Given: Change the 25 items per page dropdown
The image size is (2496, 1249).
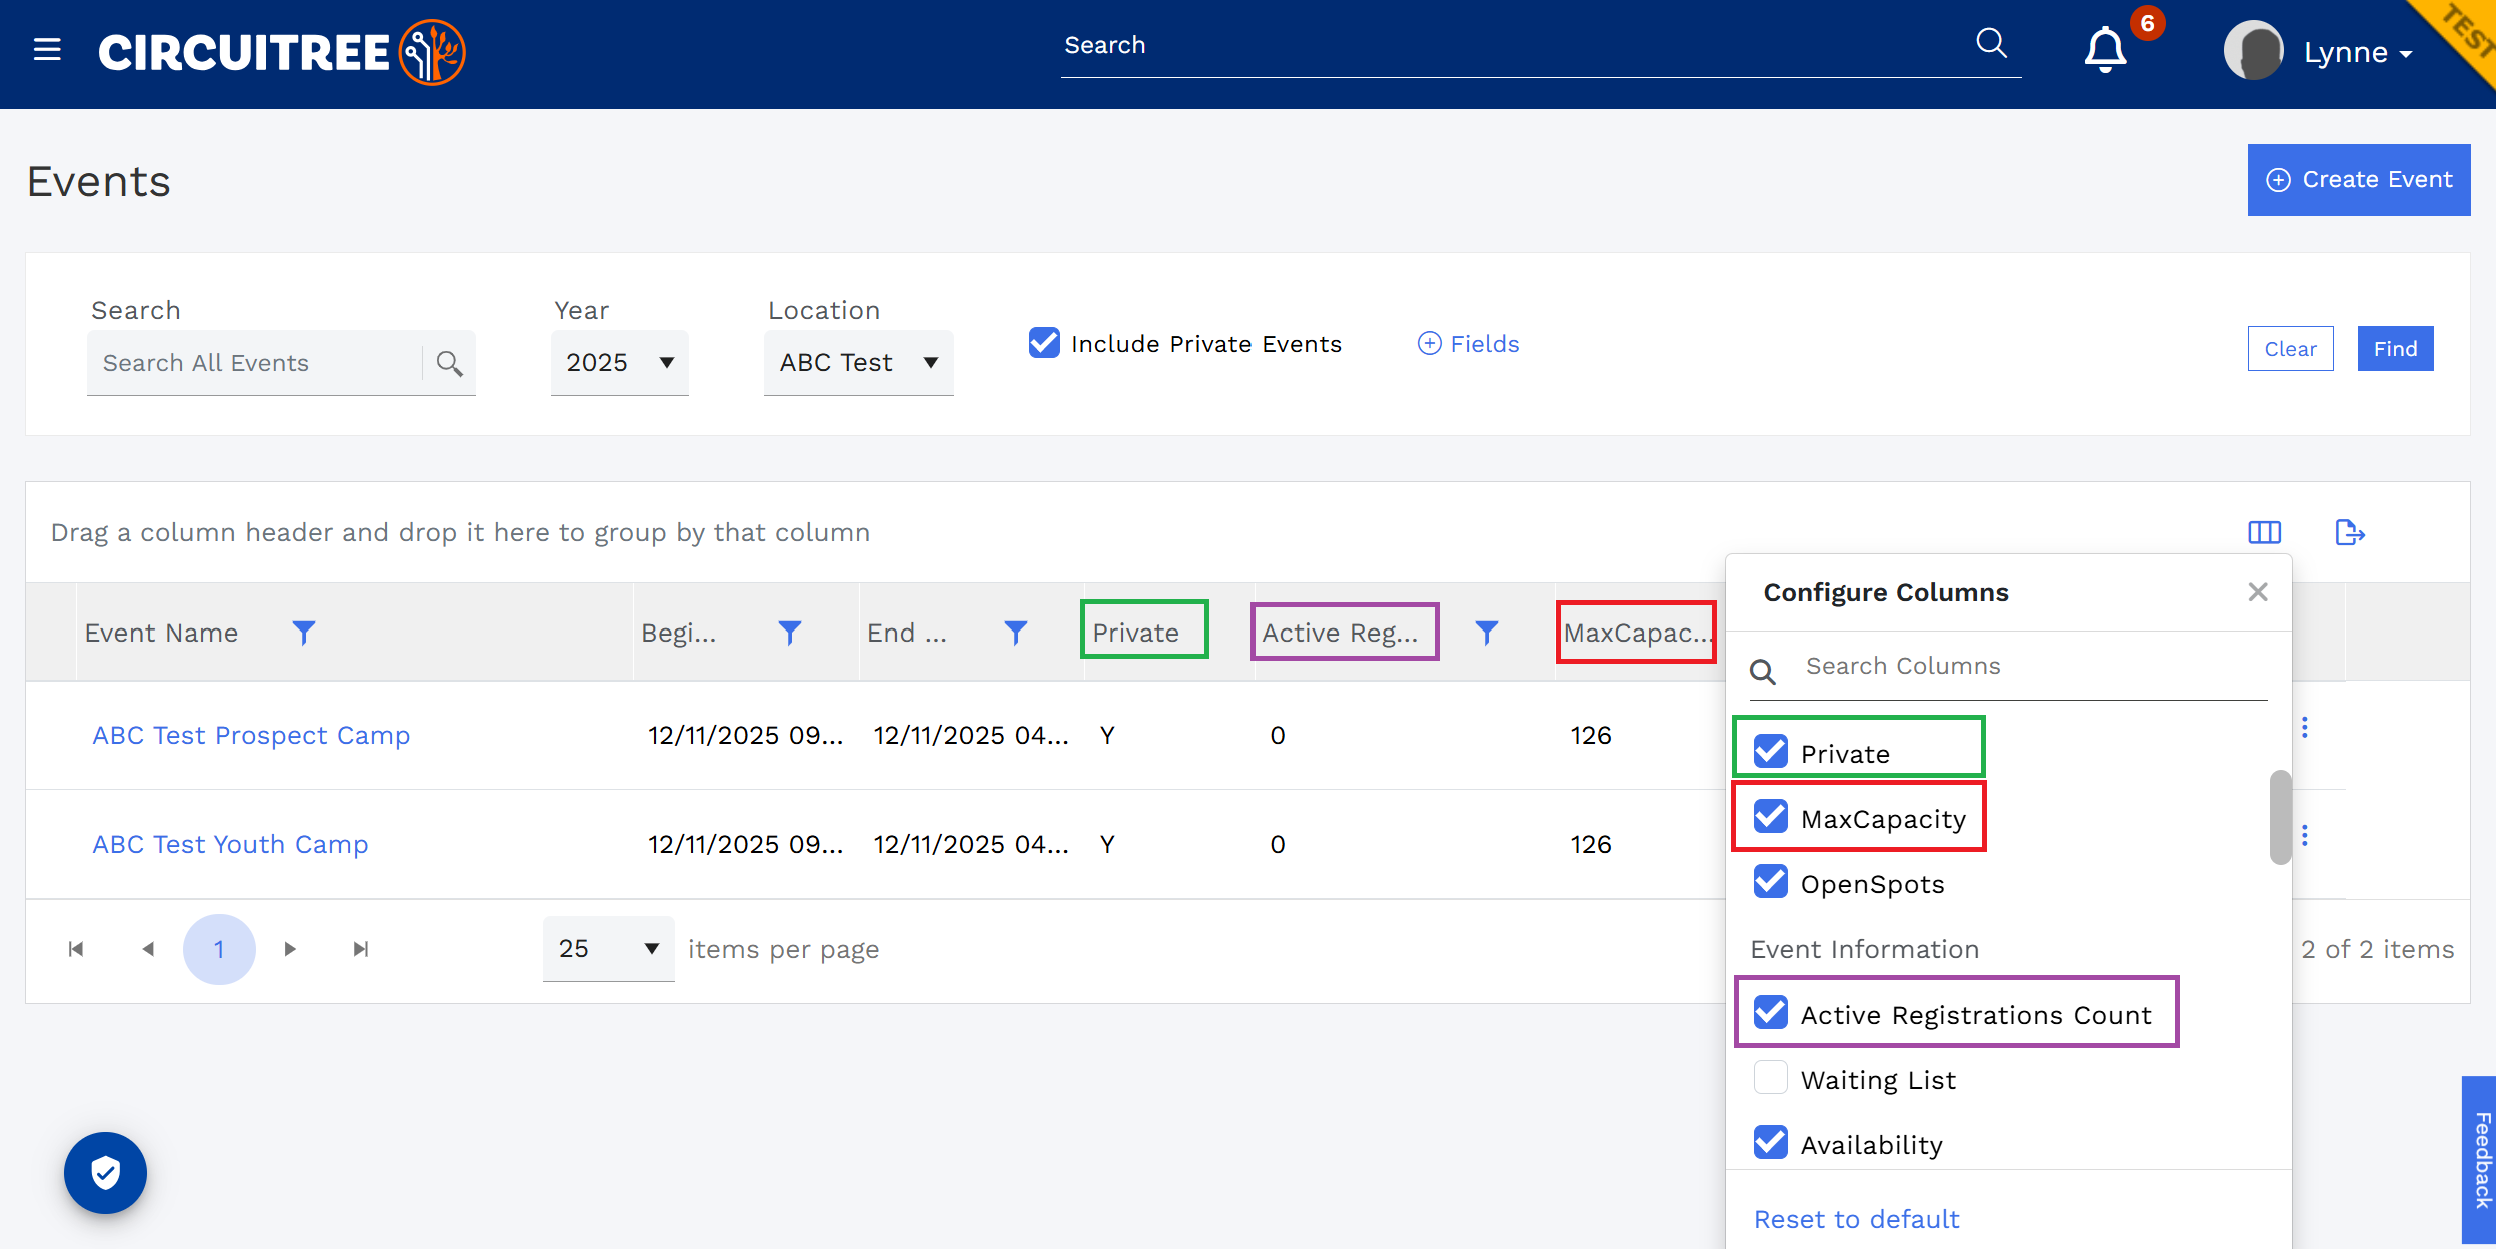Looking at the screenshot, I should coord(609,948).
